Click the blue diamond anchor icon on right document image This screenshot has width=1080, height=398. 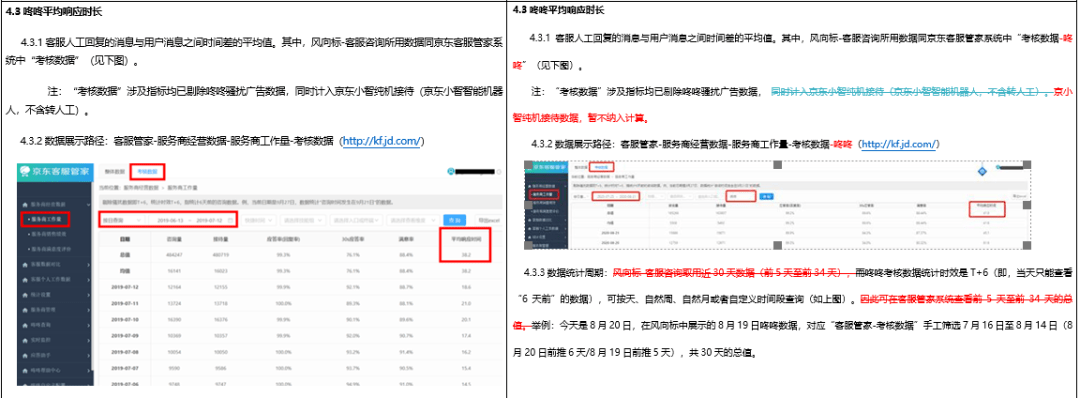[x=982, y=171]
